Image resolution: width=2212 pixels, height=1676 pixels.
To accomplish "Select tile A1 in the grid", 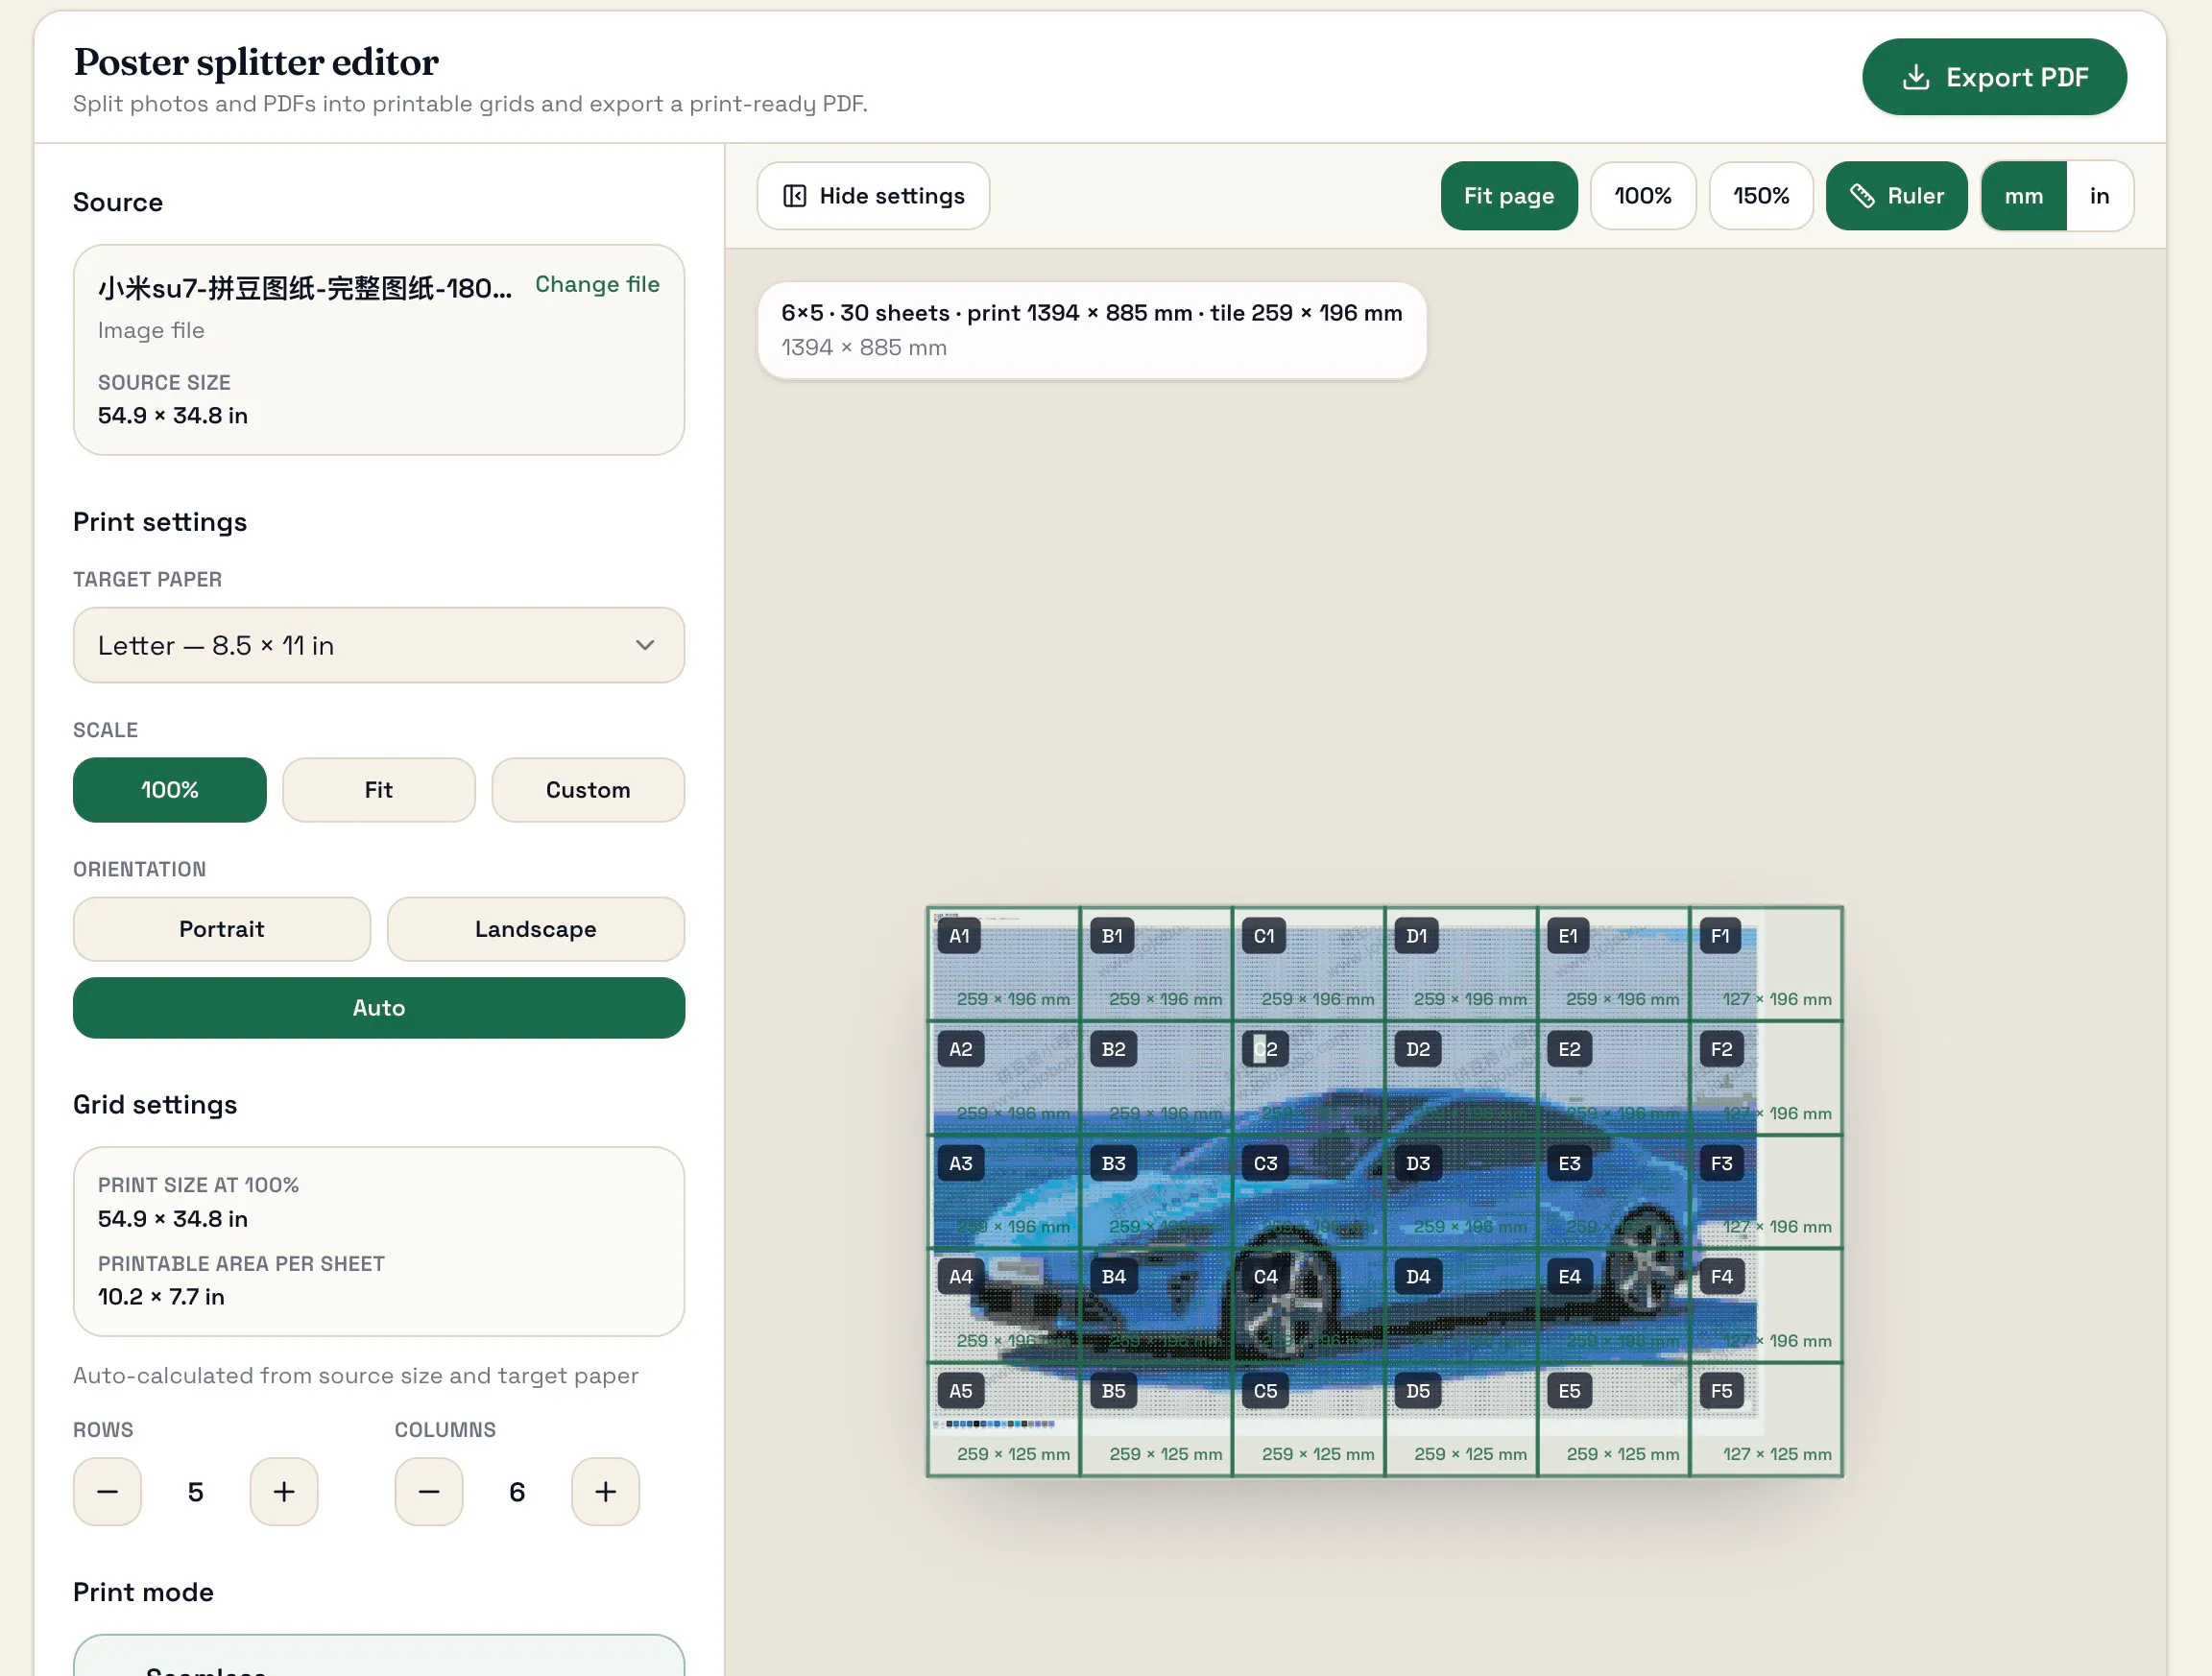I will (1004, 964).
